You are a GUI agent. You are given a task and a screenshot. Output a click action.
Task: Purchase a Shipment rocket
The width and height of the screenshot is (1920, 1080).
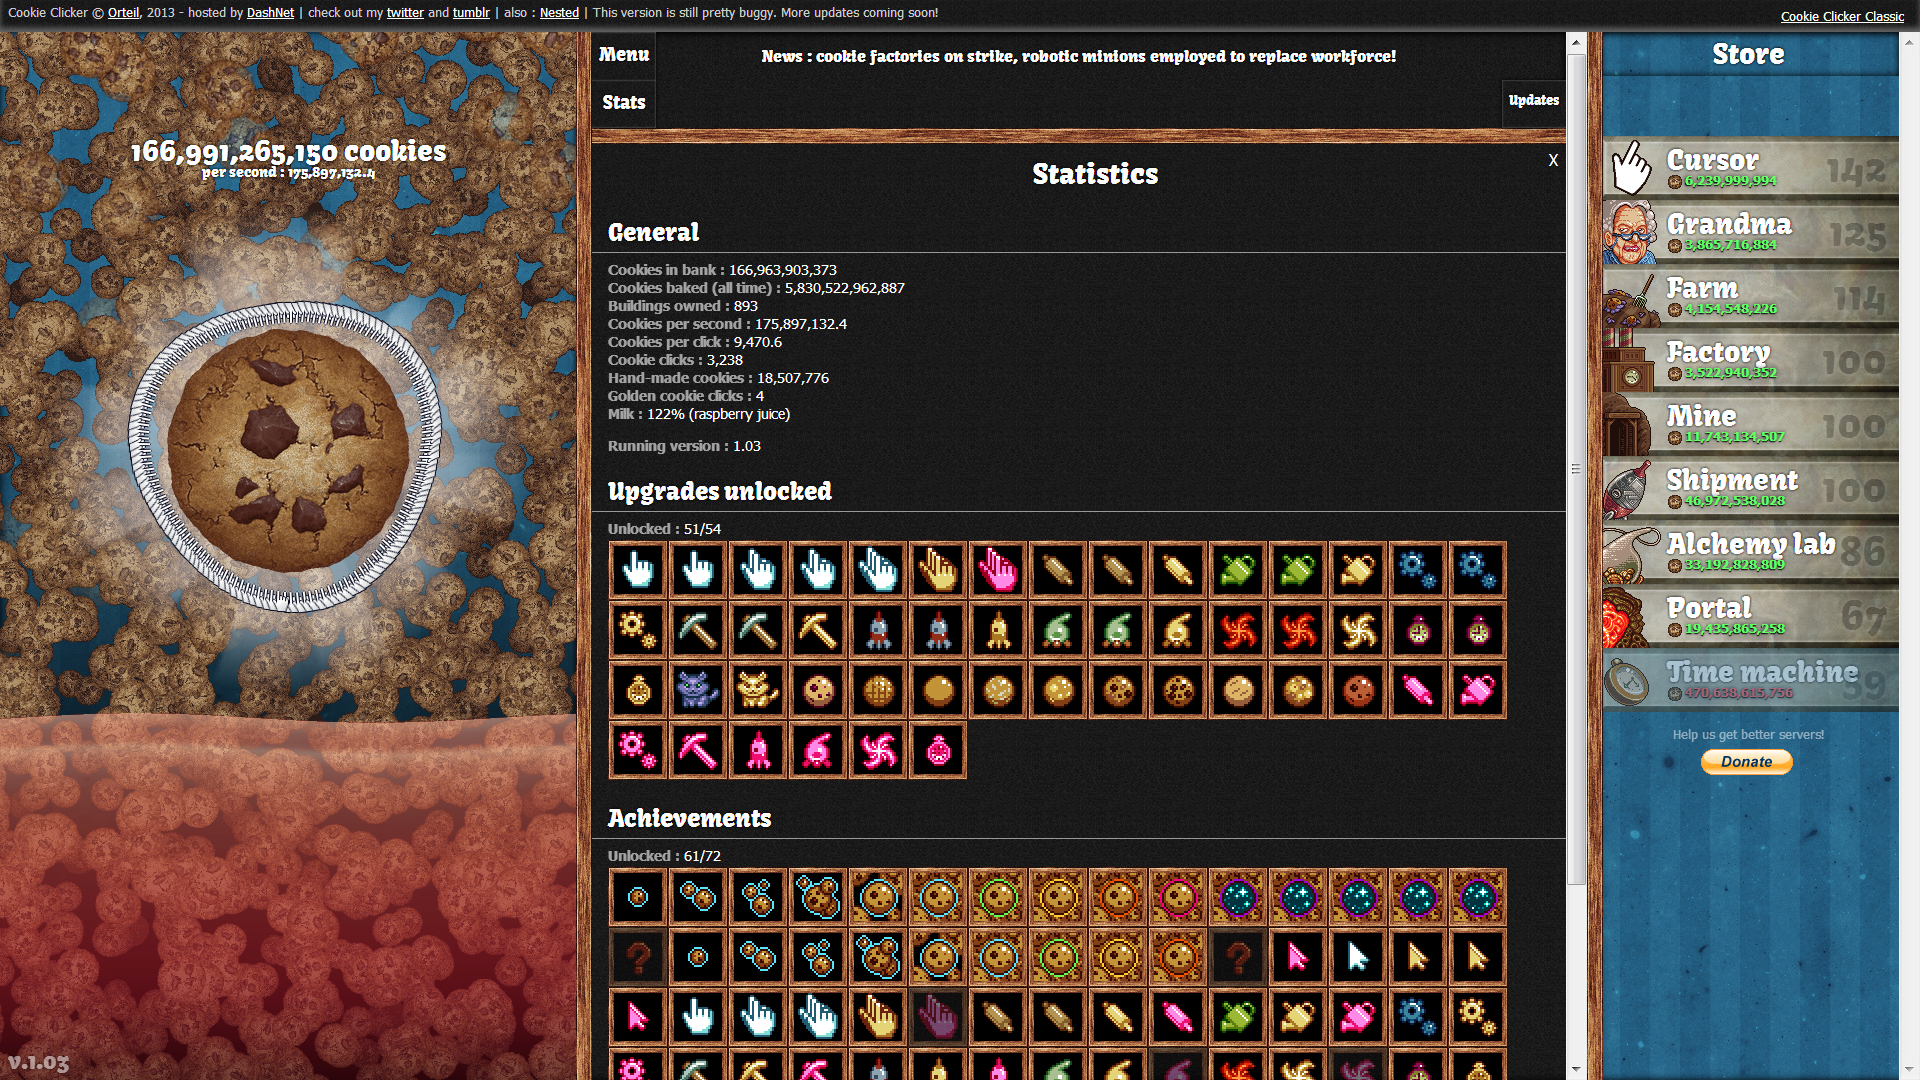(1750, 488)
